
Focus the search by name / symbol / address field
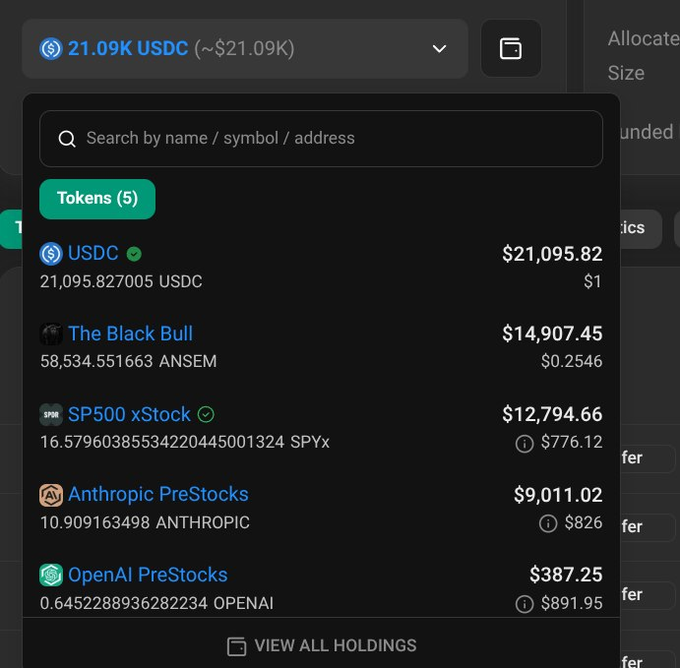pyautogui.click(x=321, y=138)
